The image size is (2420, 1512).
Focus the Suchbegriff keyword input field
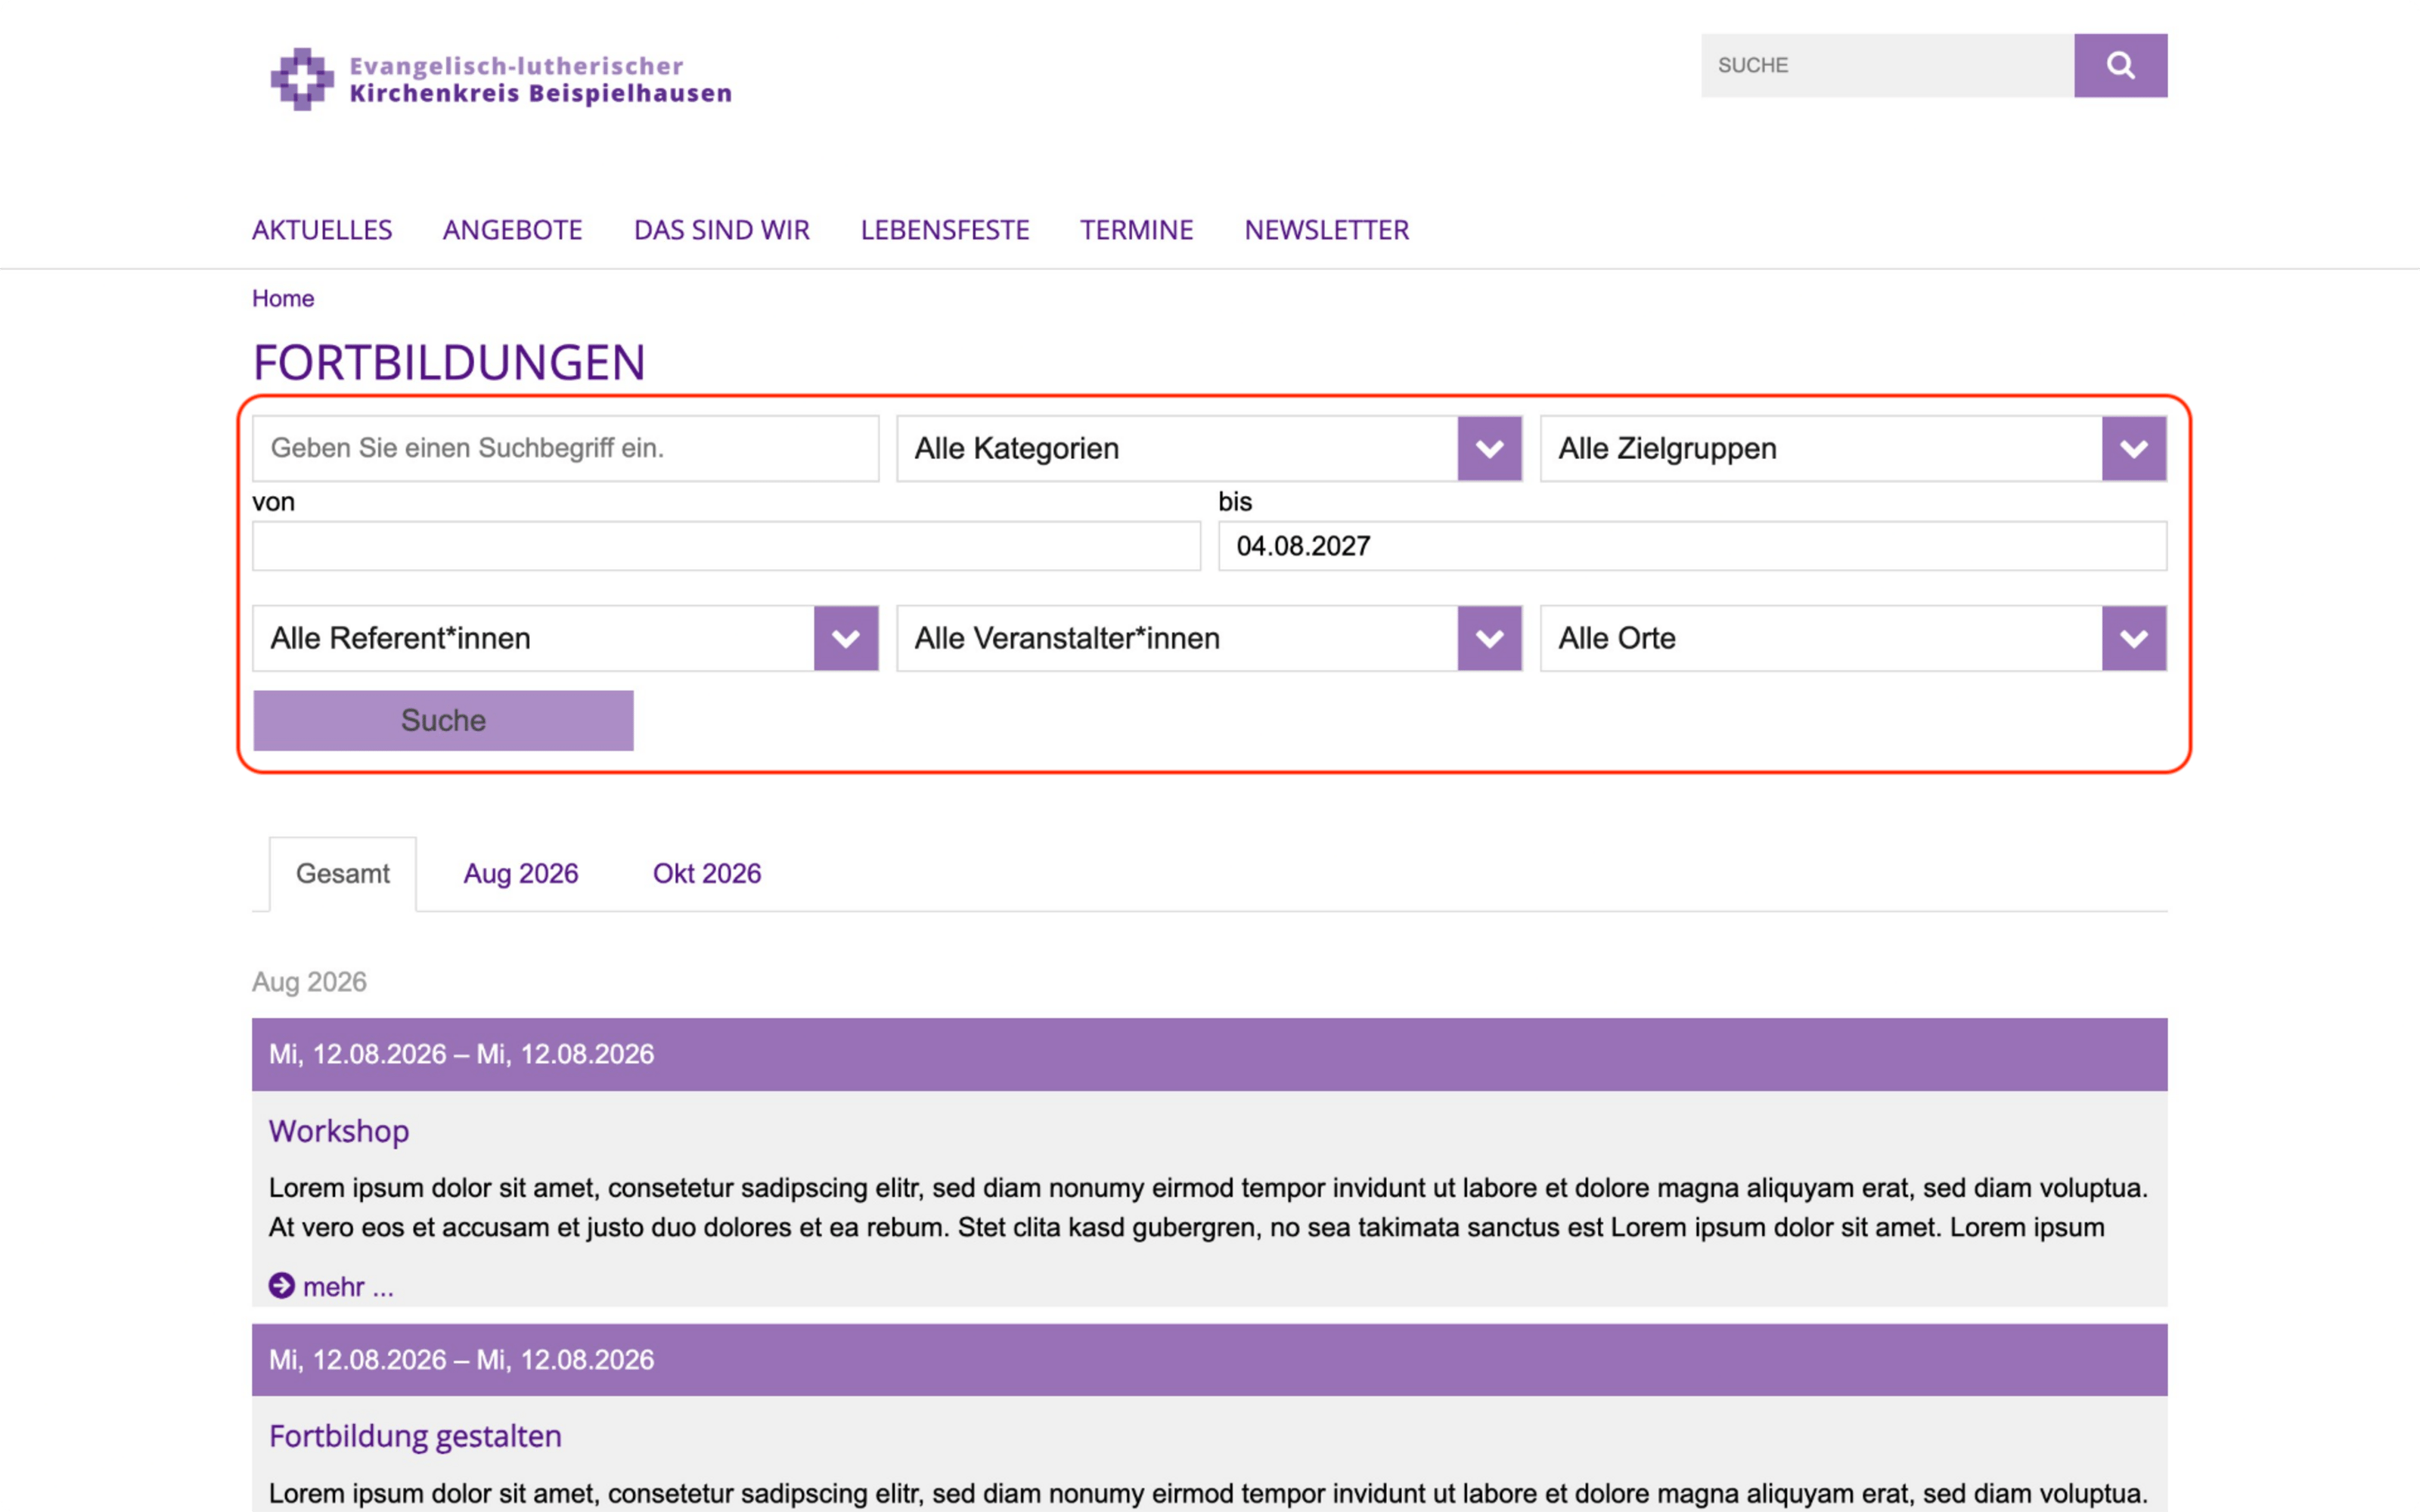(565, 448)
